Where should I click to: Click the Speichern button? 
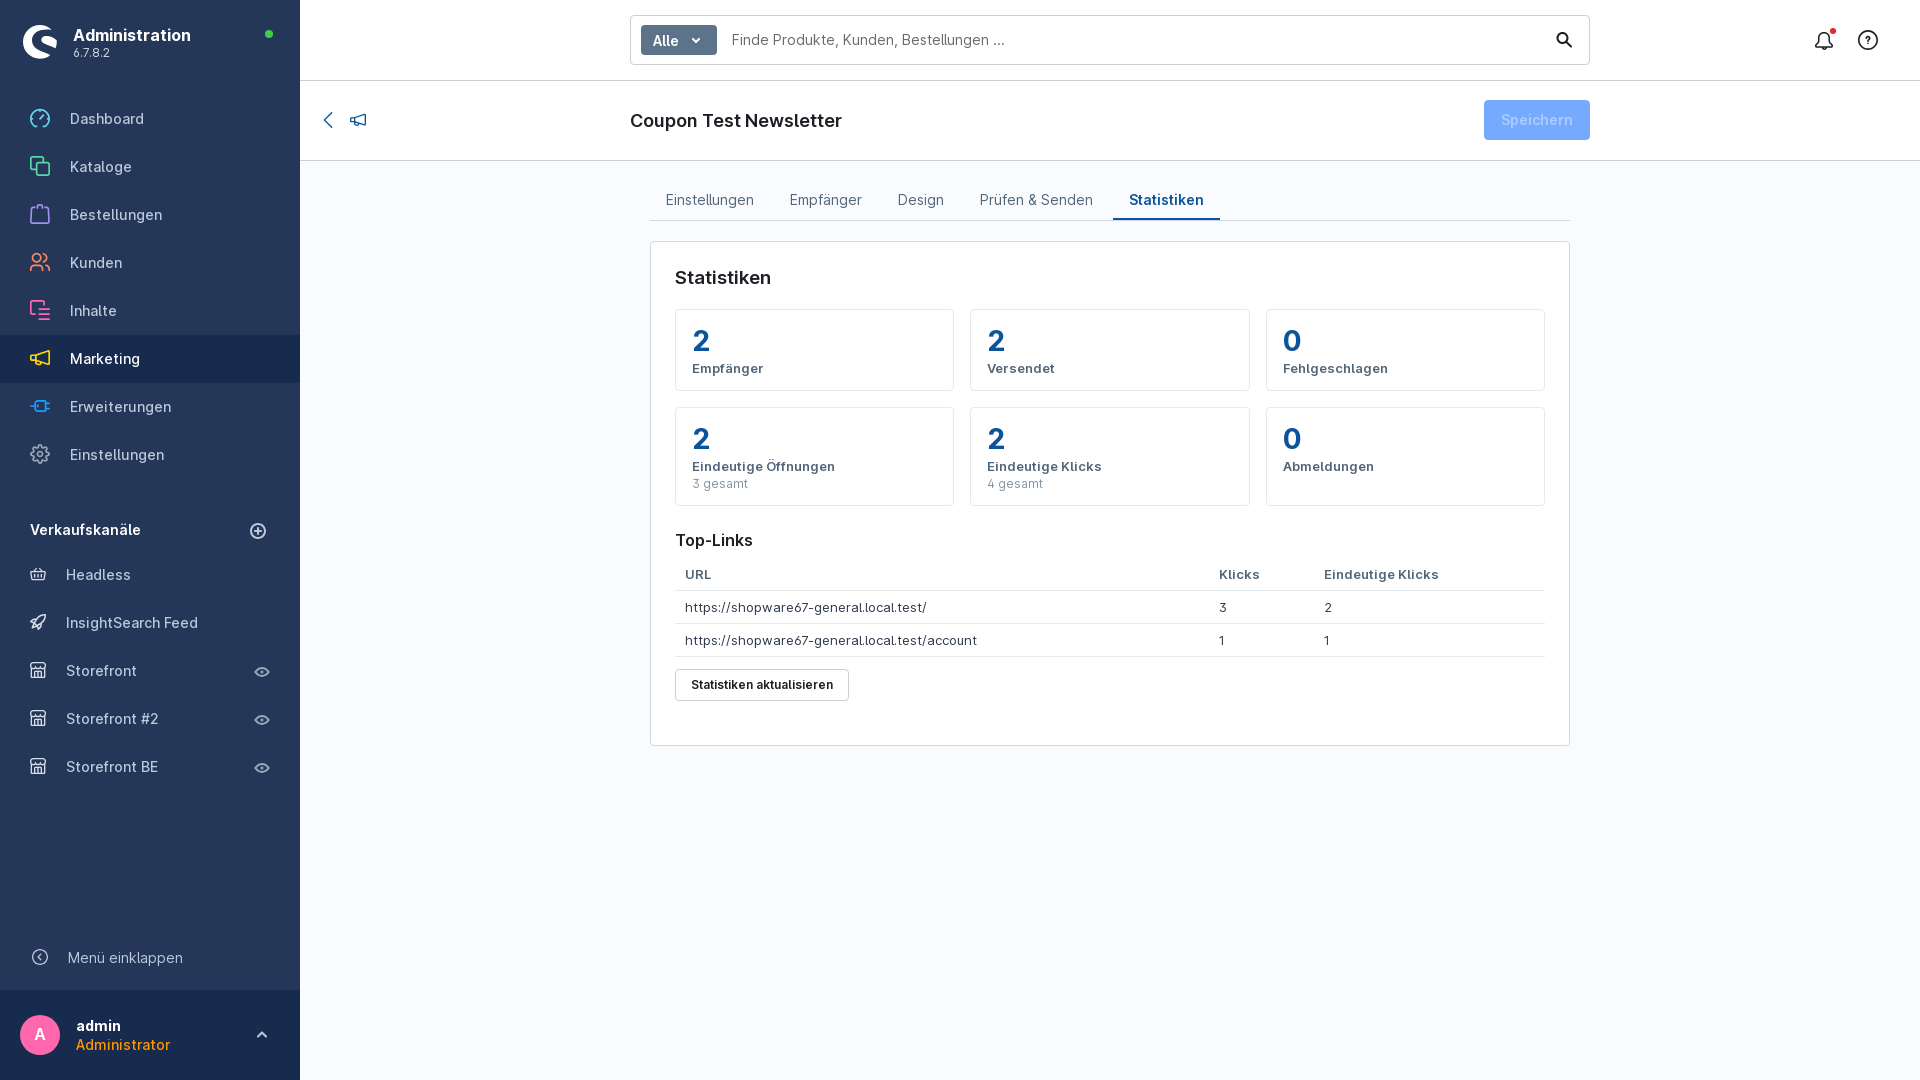(1537, 120)
